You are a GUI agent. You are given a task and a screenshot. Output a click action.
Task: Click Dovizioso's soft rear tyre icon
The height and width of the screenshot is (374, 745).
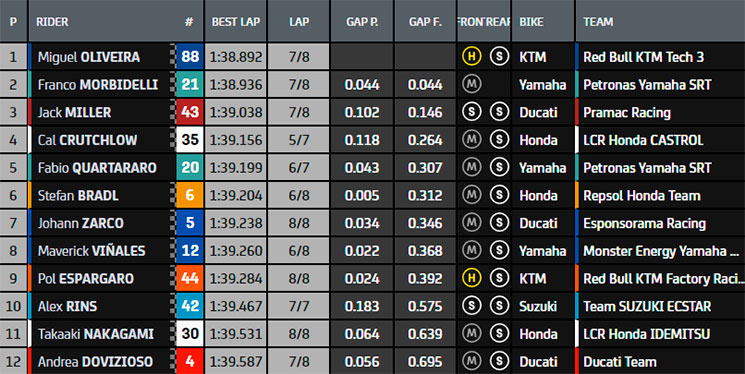point(499,361)
